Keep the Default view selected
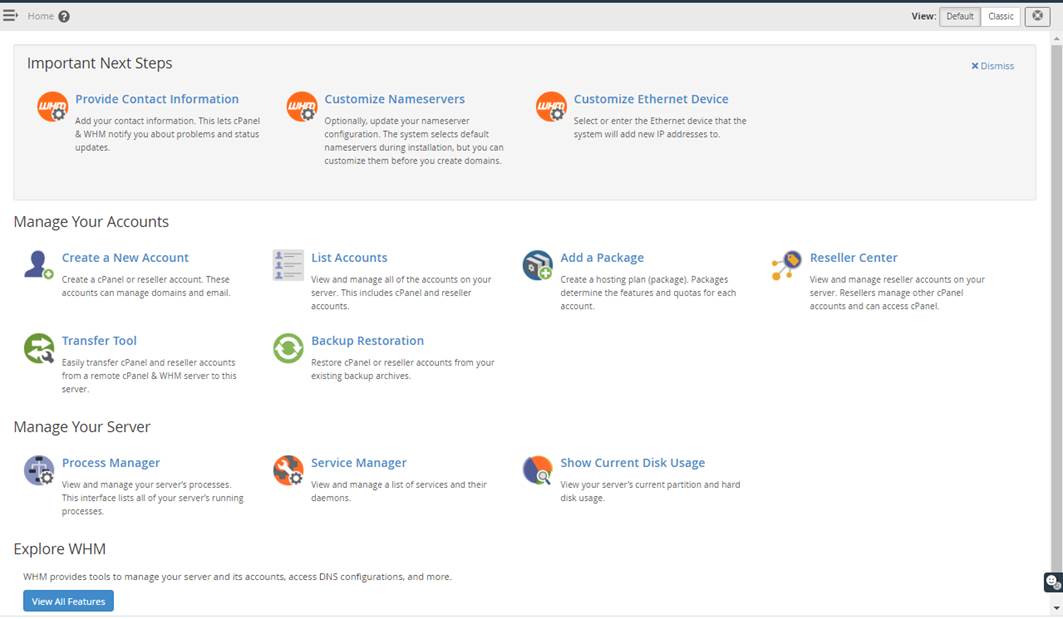 (959, 16)
